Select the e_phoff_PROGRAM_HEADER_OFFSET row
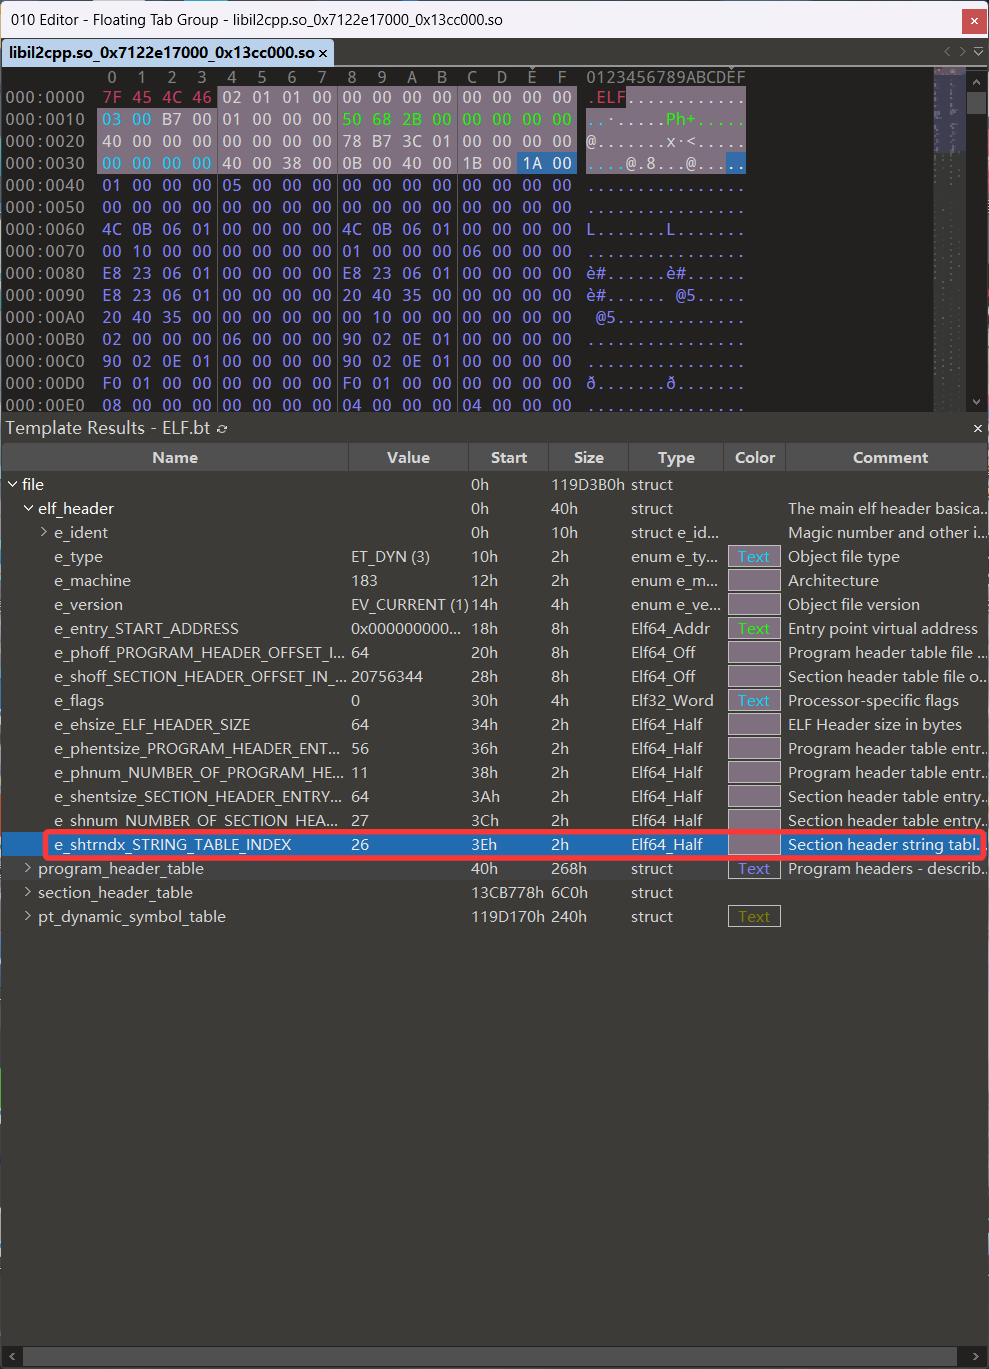This screenshot has height=1369, width=989. [x=494, y=652]
